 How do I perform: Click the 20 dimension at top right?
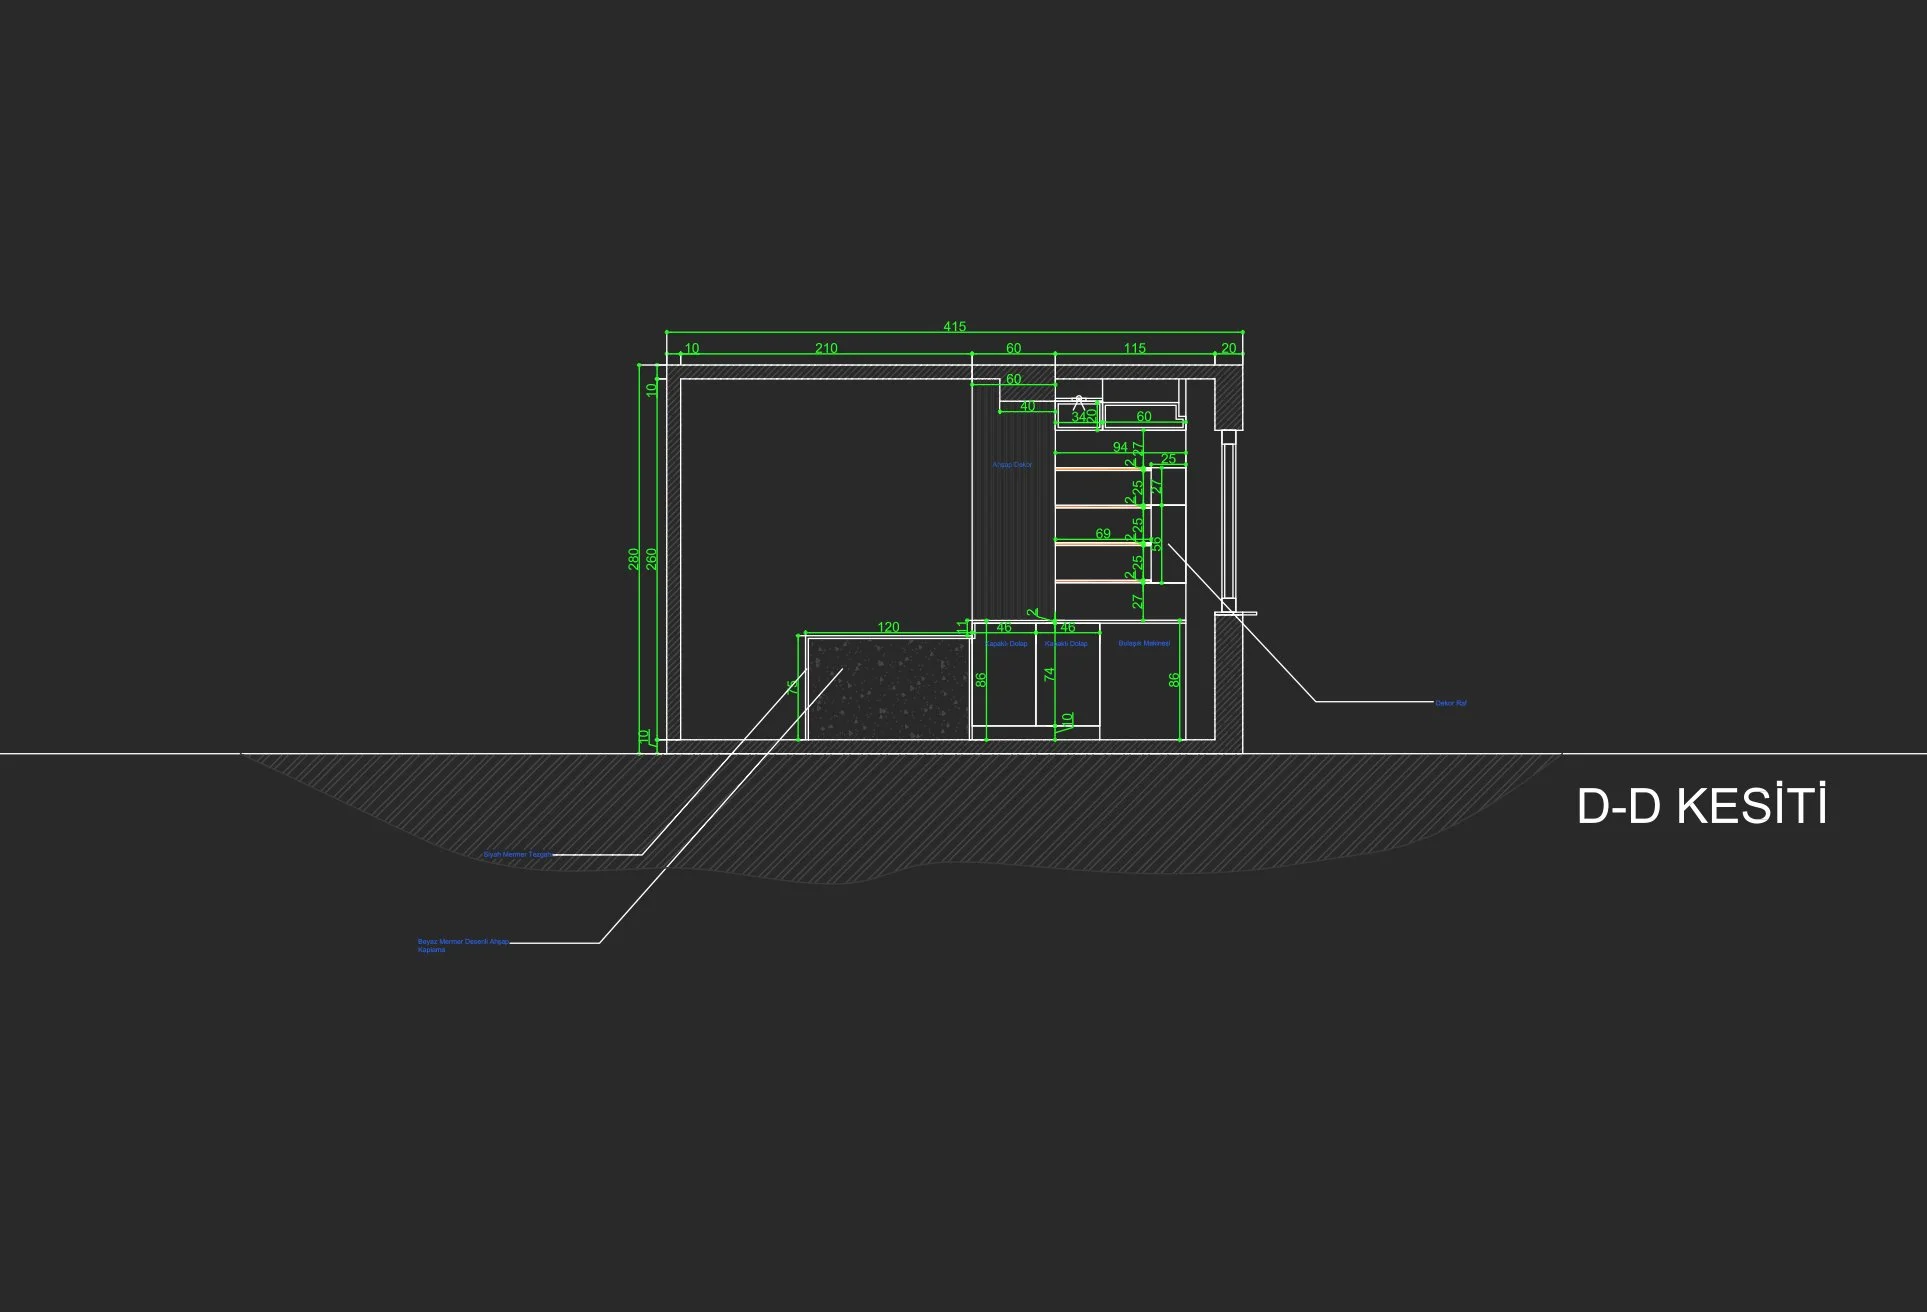[1229, 349]
